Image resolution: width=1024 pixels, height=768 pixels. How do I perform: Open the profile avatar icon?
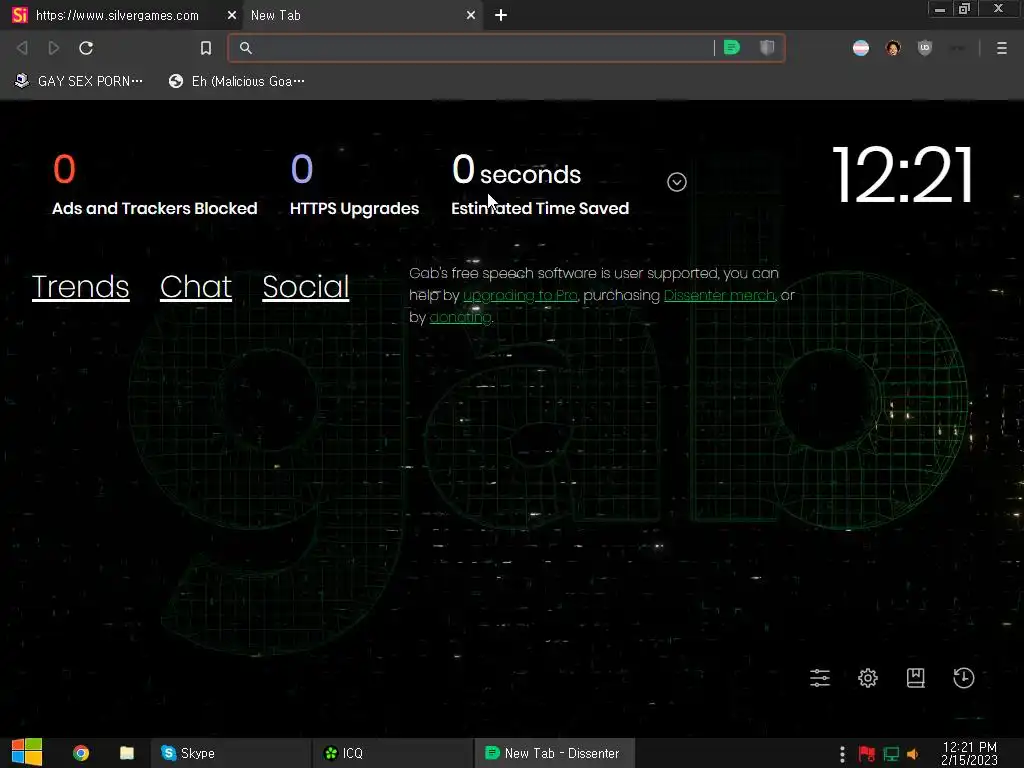[x=893, y=48]
